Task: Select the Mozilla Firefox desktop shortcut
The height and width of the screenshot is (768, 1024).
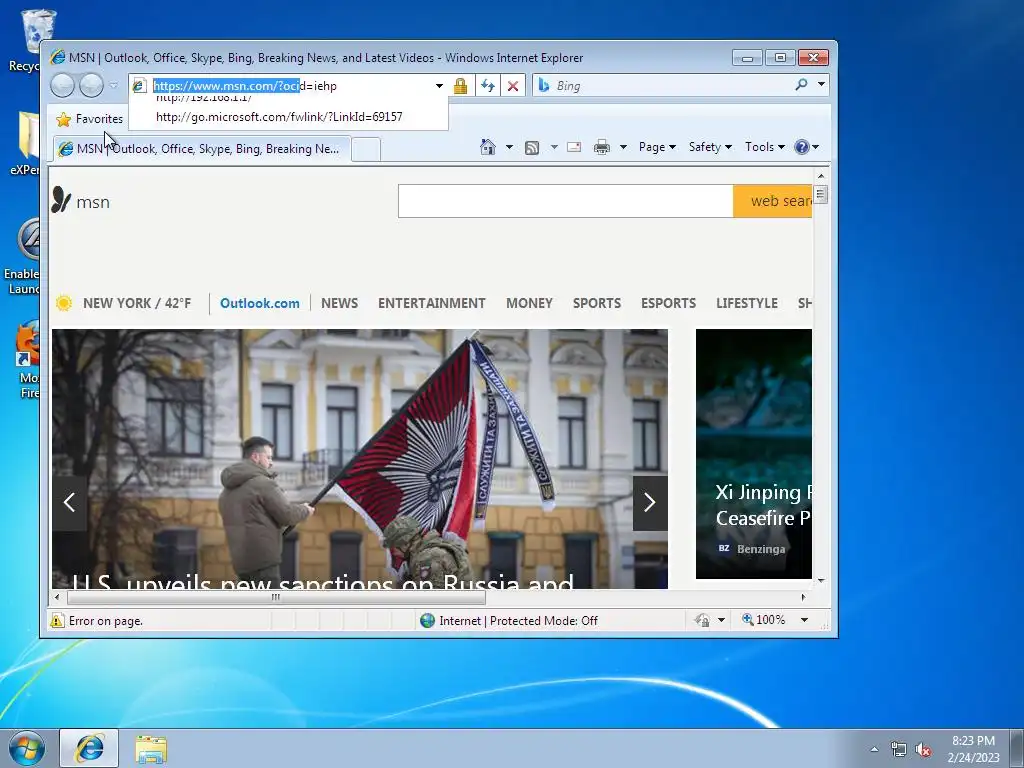Action: point(29,360)
